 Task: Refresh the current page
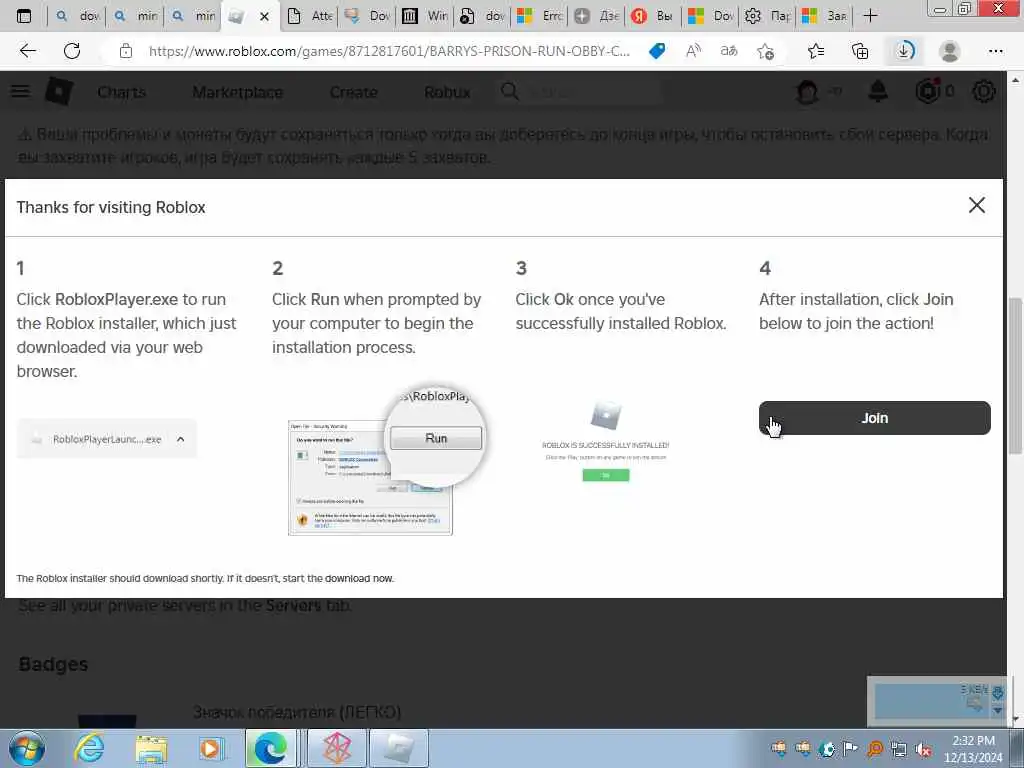(x=72, y=51)
